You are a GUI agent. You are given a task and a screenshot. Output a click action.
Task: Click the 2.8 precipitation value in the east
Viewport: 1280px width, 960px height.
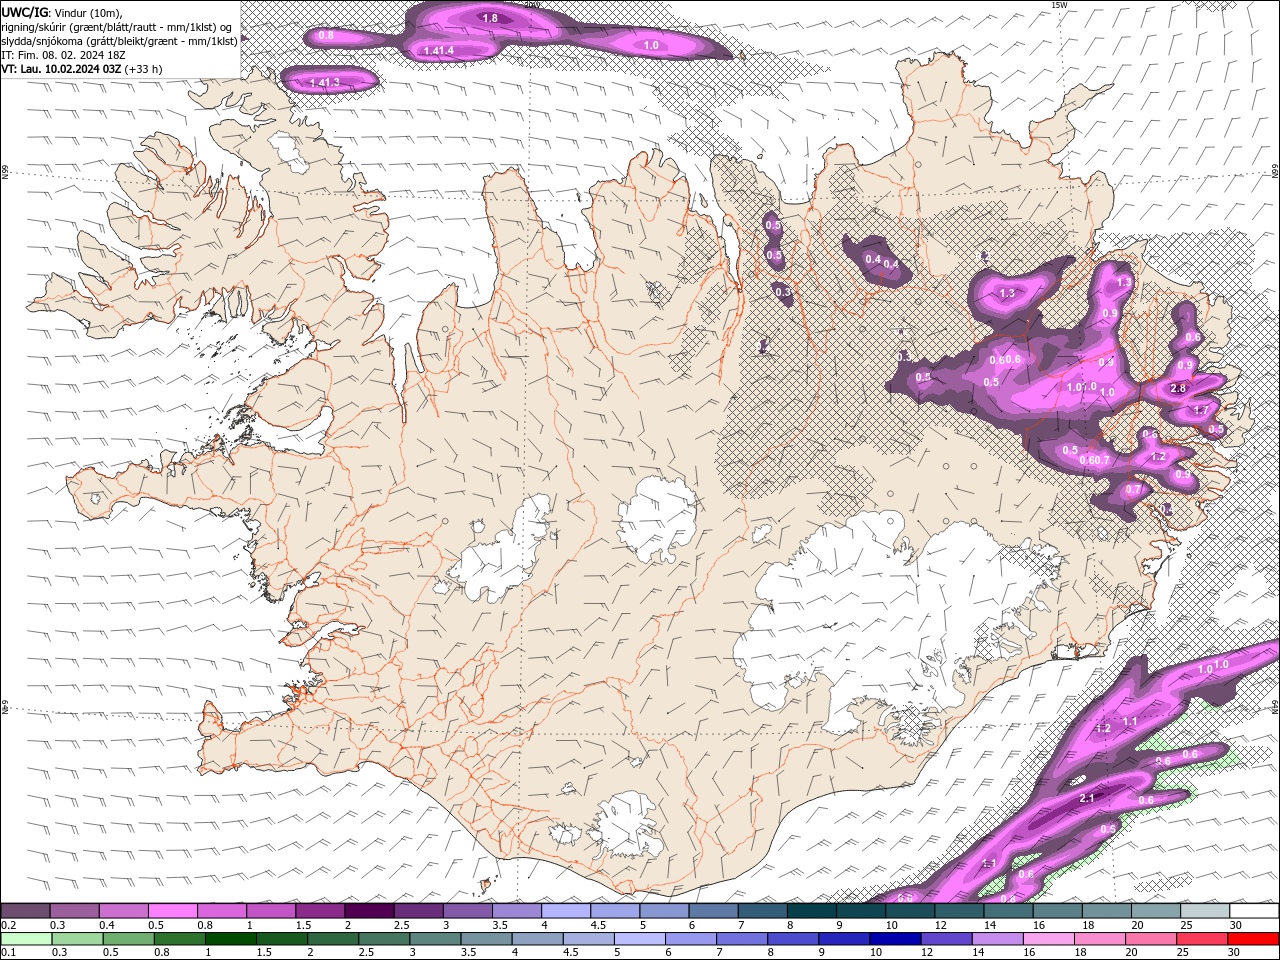1177,389
